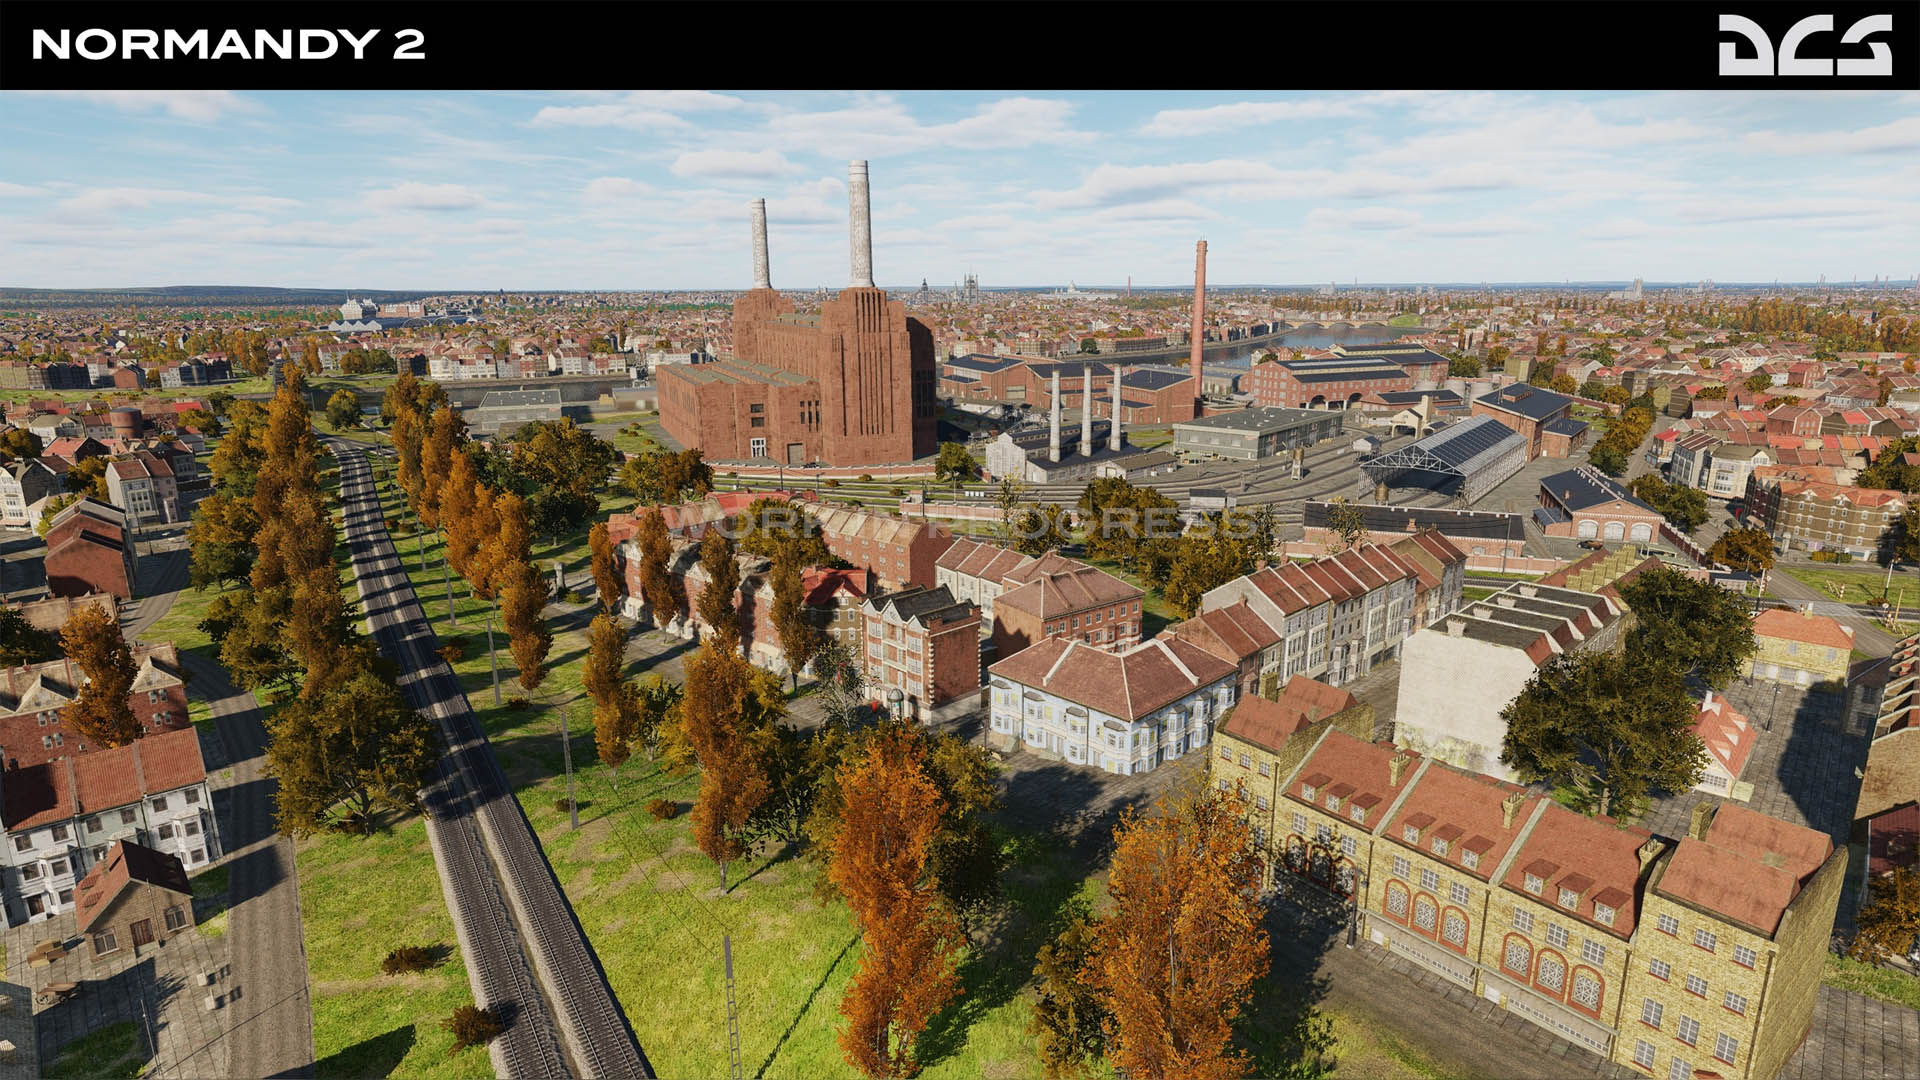This screenshot has width=1920, height=1080.
Task: Click the NORMANDY 2 title text
Action: point(229,44)
